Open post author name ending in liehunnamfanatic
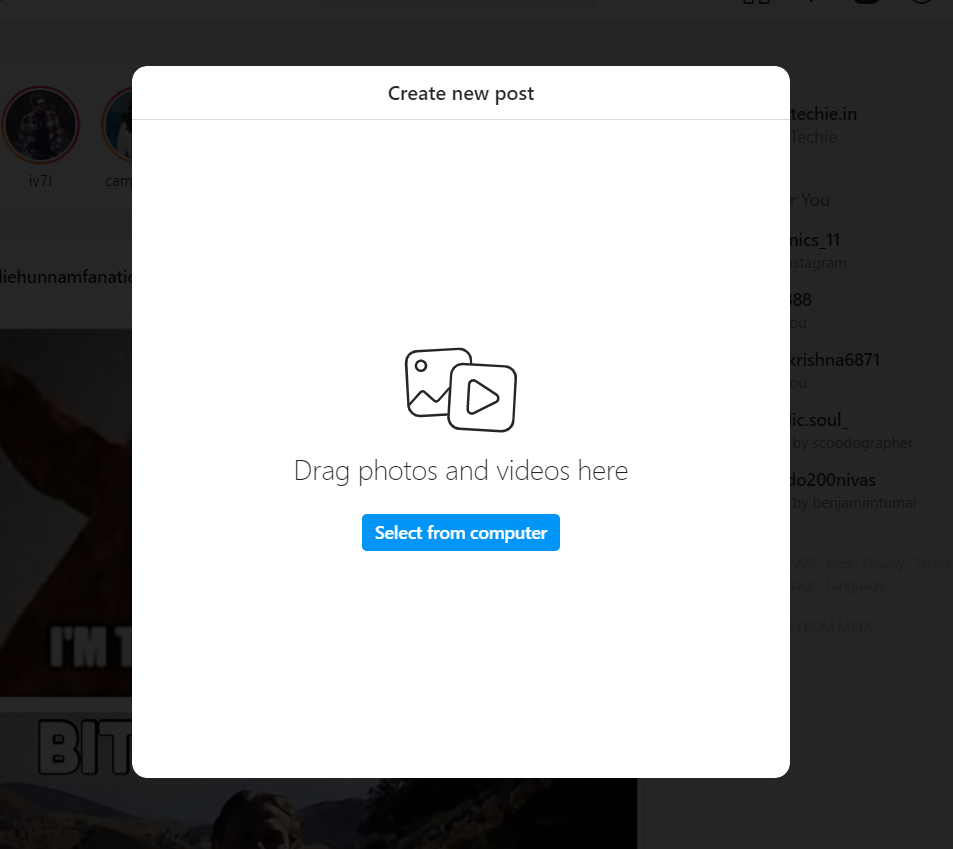Viewport: 953px width, 849px height. point(66,275)
